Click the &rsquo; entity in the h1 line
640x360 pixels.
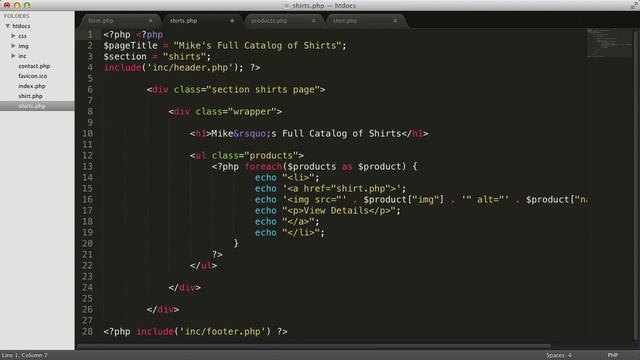[x=252, y=133]
